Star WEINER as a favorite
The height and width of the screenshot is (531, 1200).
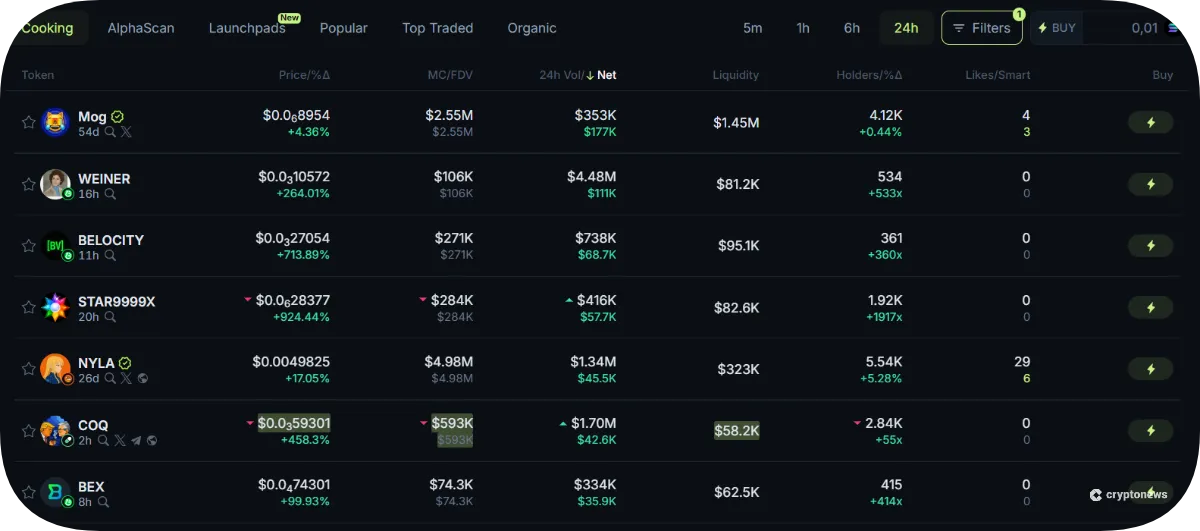point(29,184)
